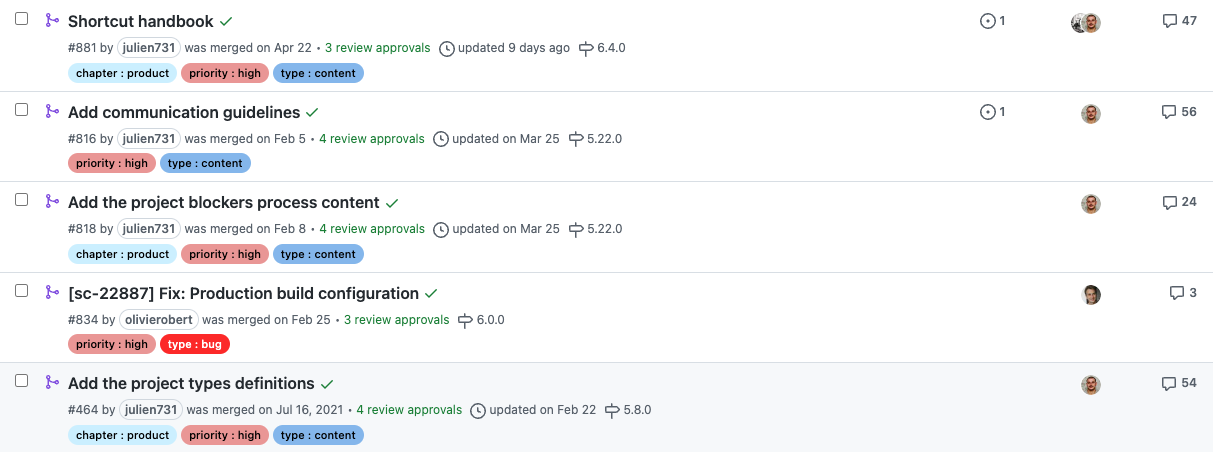Click the linked issue icon on Add communication guidelines
Screen dimensions: 1213x452
click(x=988, y=112)
